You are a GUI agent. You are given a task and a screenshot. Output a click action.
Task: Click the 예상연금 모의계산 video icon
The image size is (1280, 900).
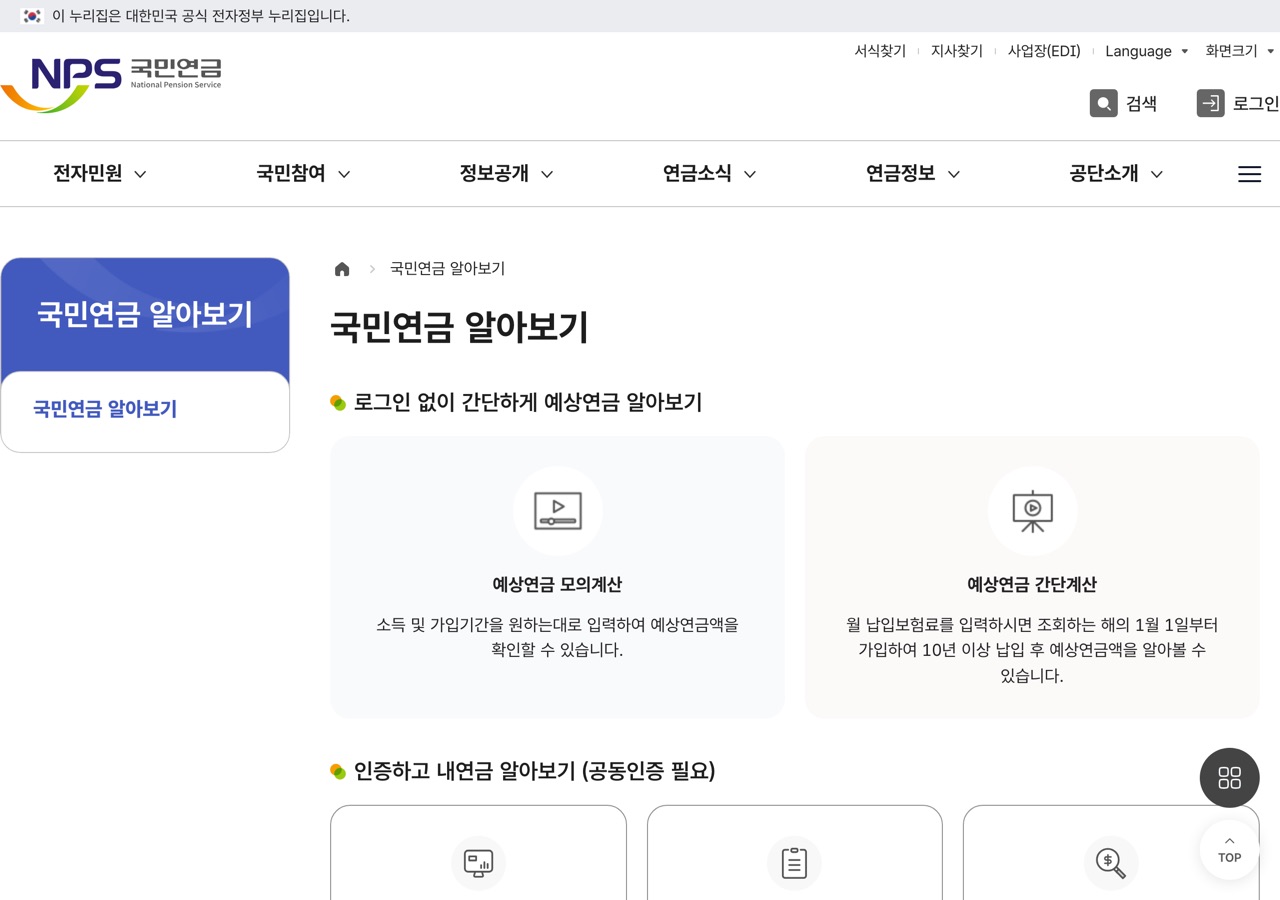(558, 511)
